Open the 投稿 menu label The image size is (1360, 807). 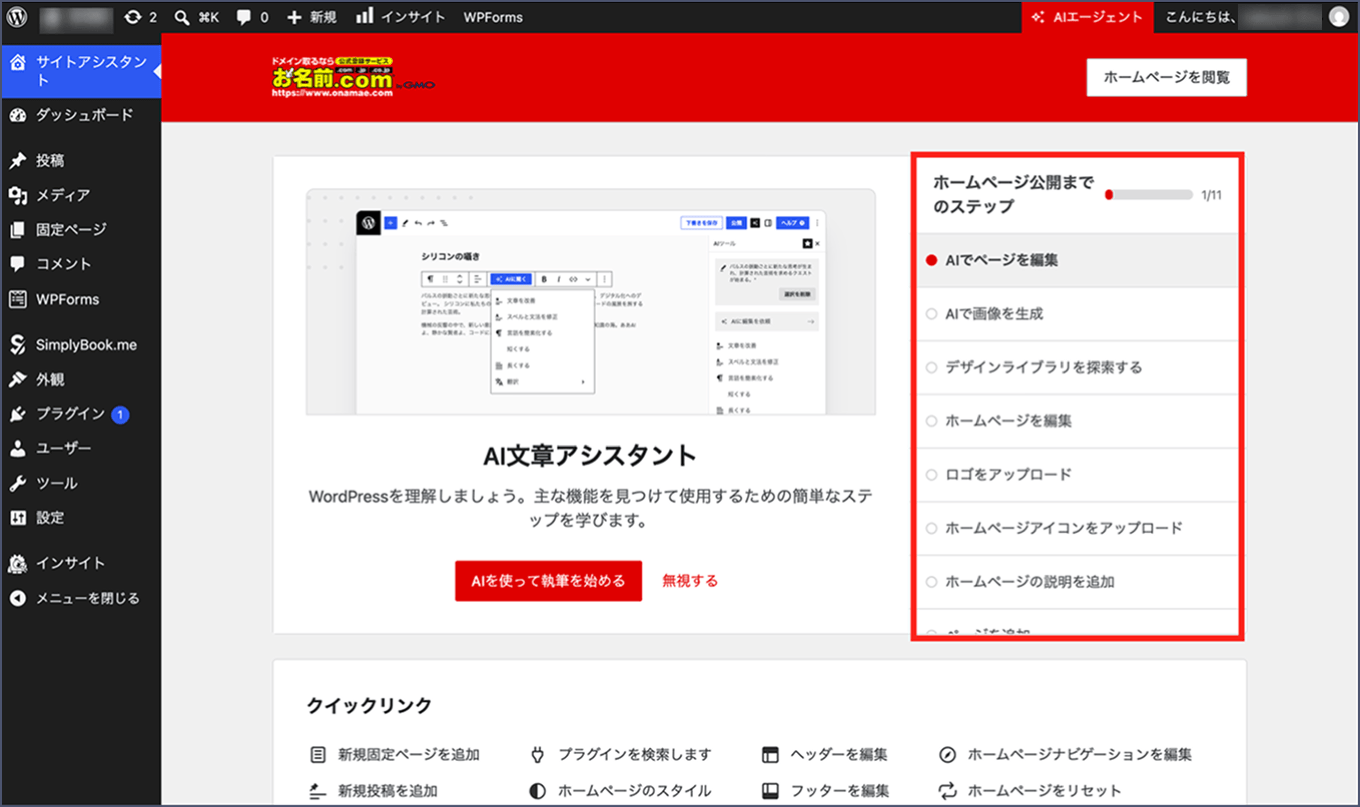pyautogui.click(x=50, y=161)
